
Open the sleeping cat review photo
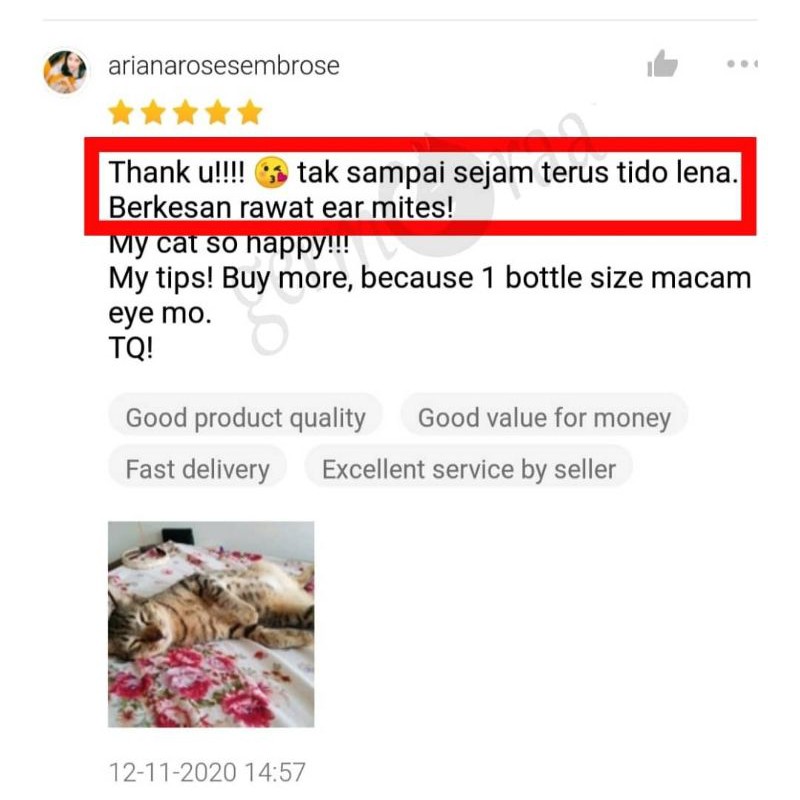pos(211,624)
